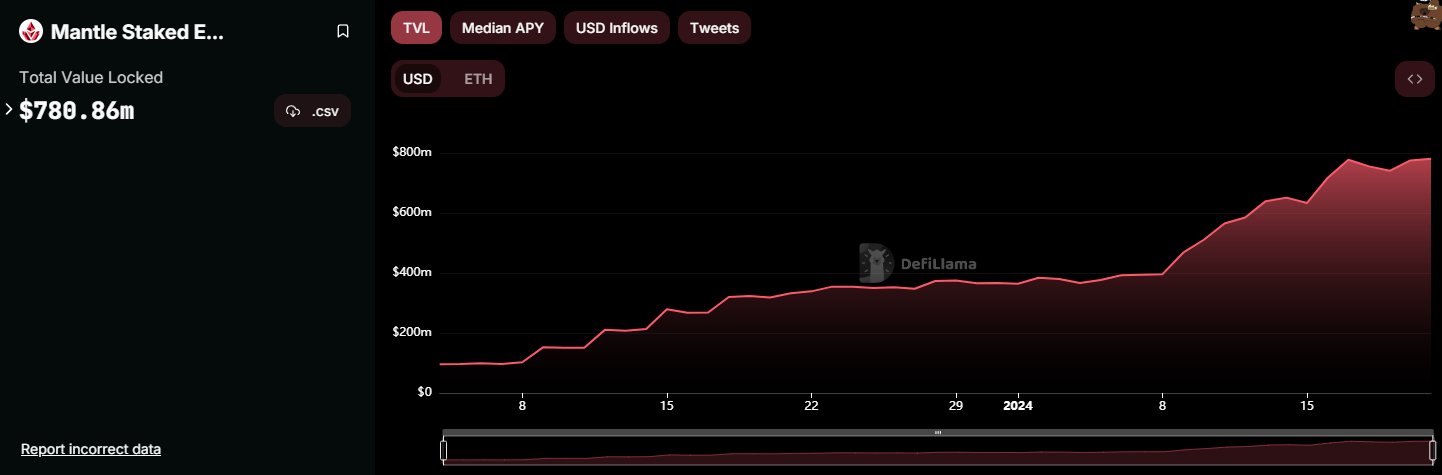
Task: Enable the USD Inflows chart series
Action: [x=617, y=28]
